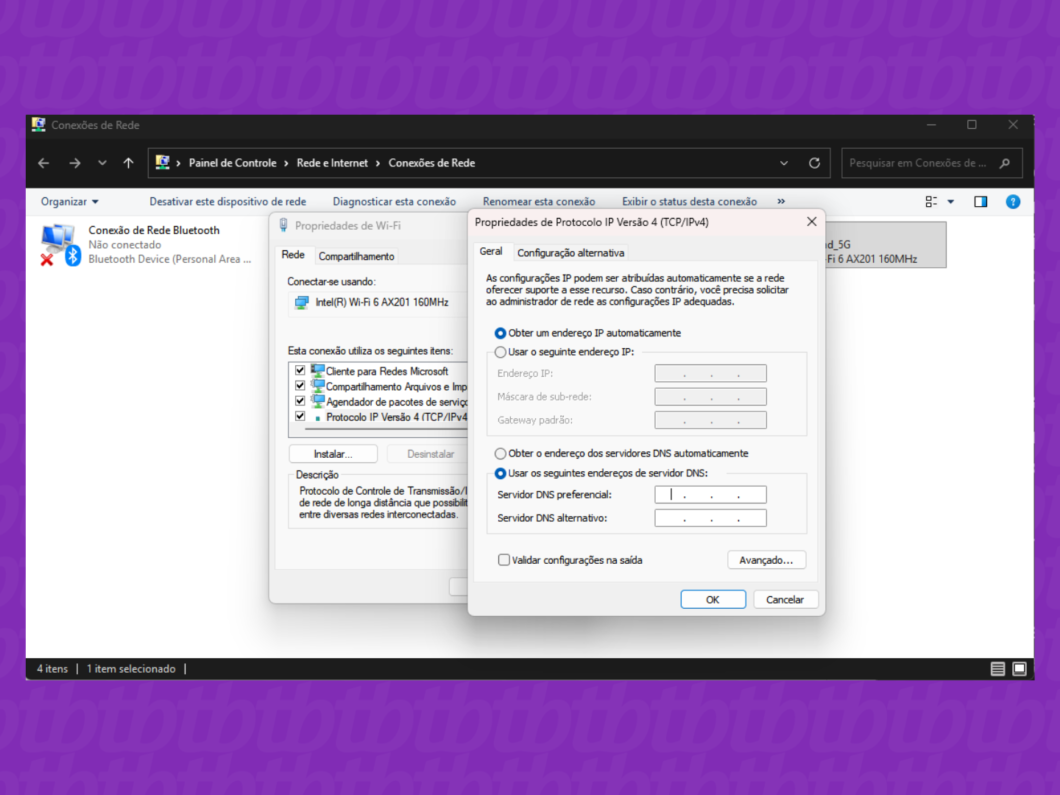Open recent locations chevron in navigation bar
1060x795 pixels.
[x=102, y=163]
